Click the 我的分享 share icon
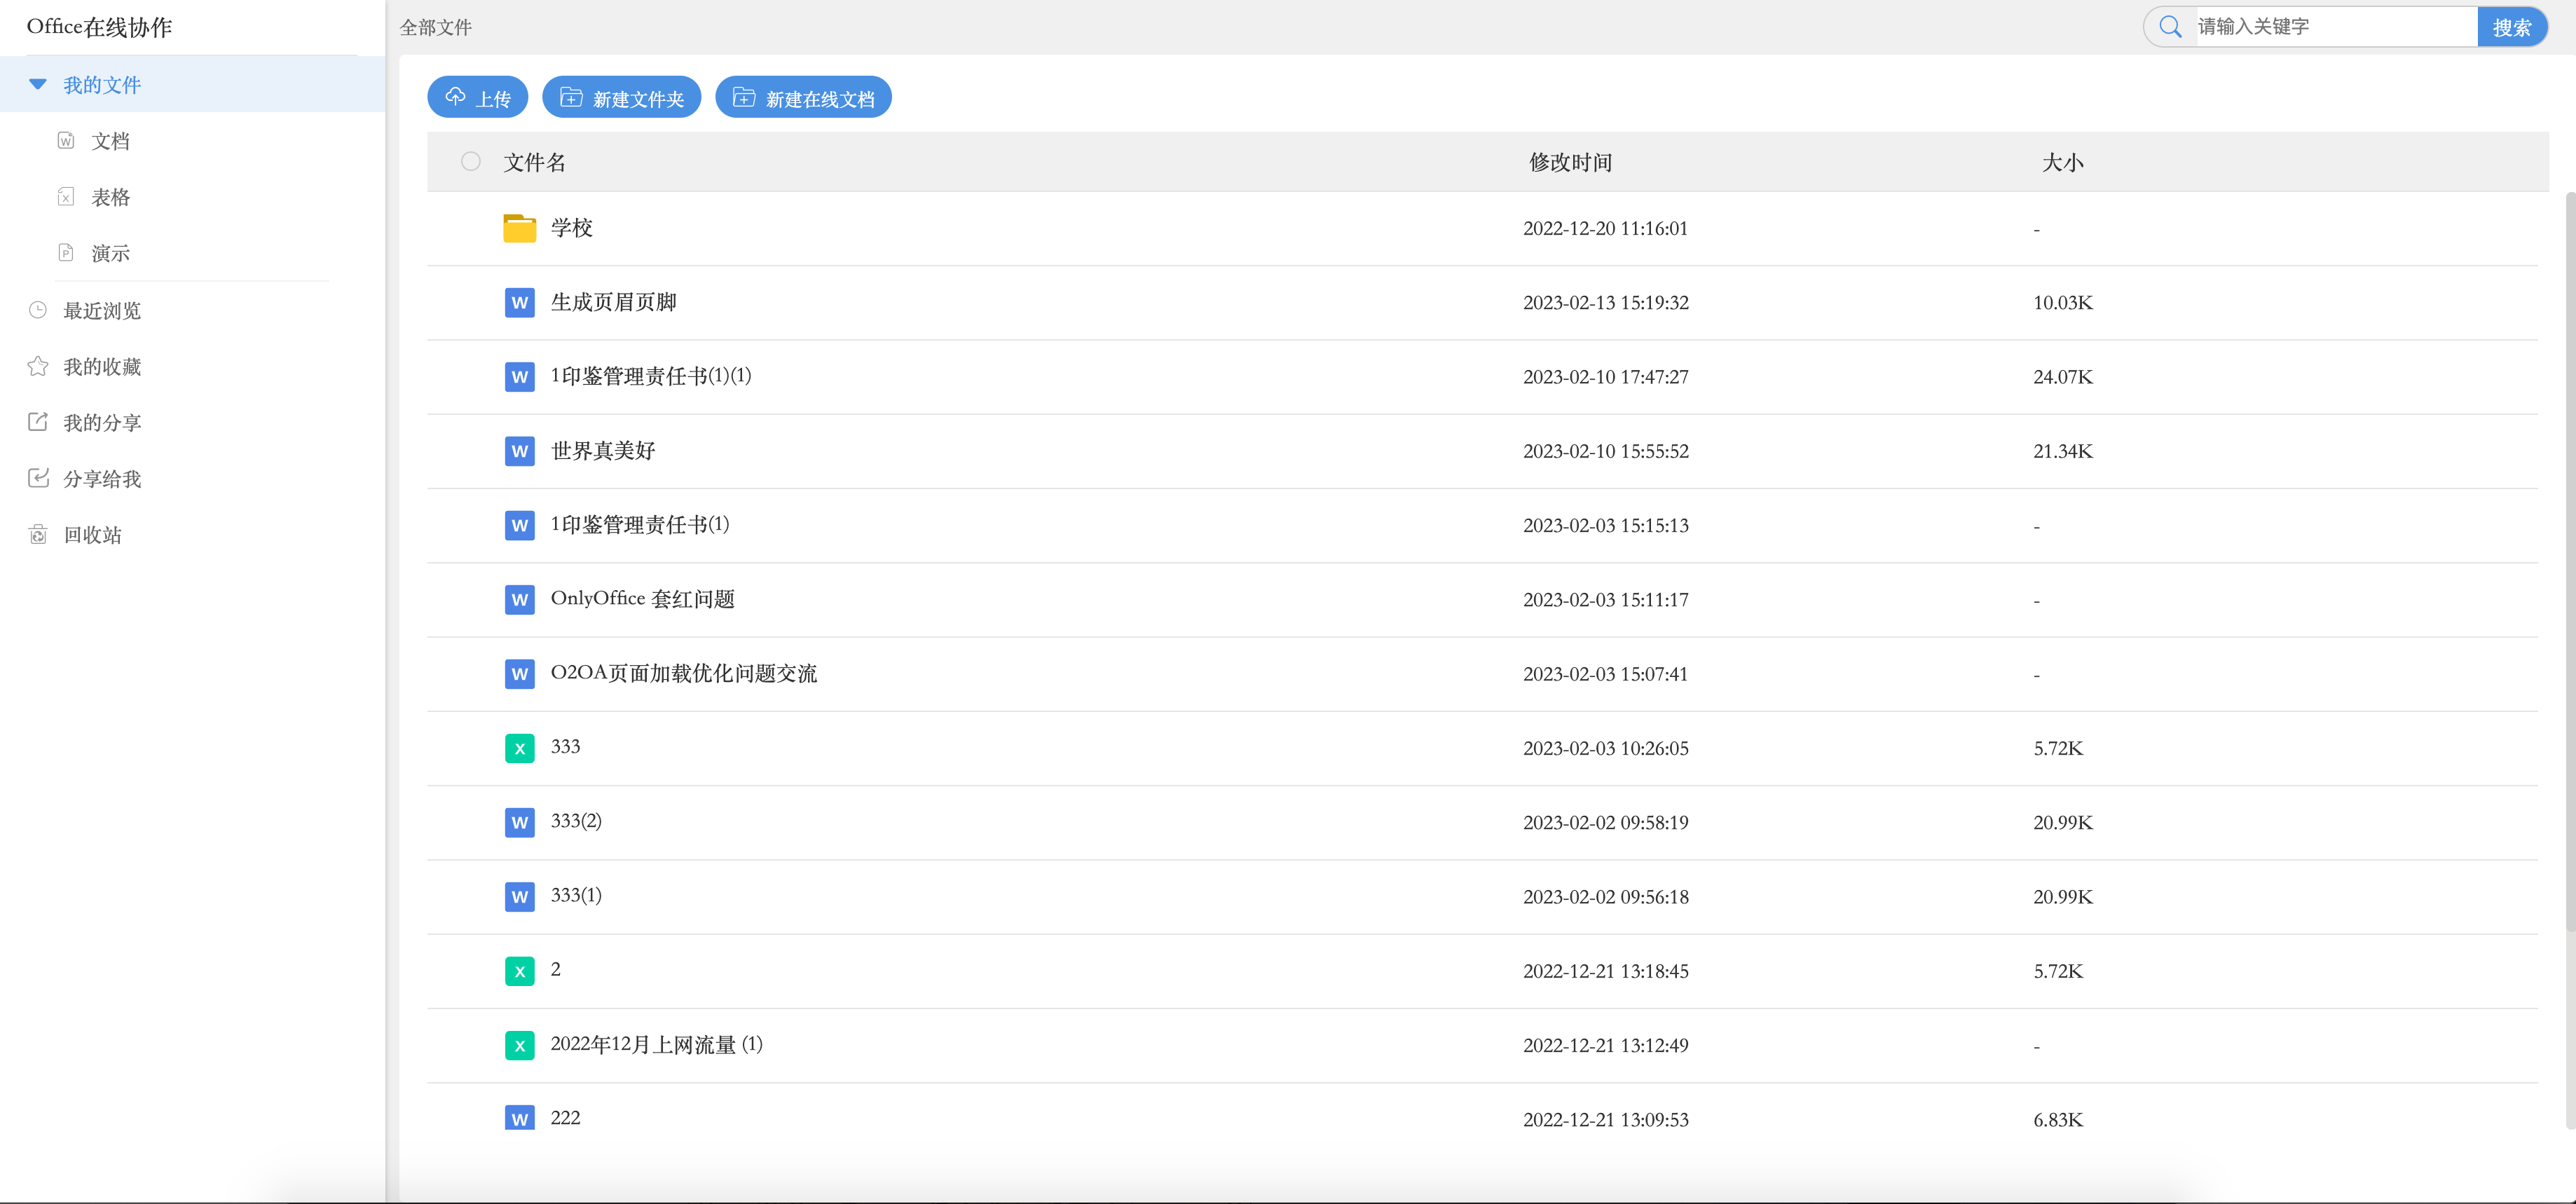The width and height of the screenshot is (2576, 1204). click(38, 423)
